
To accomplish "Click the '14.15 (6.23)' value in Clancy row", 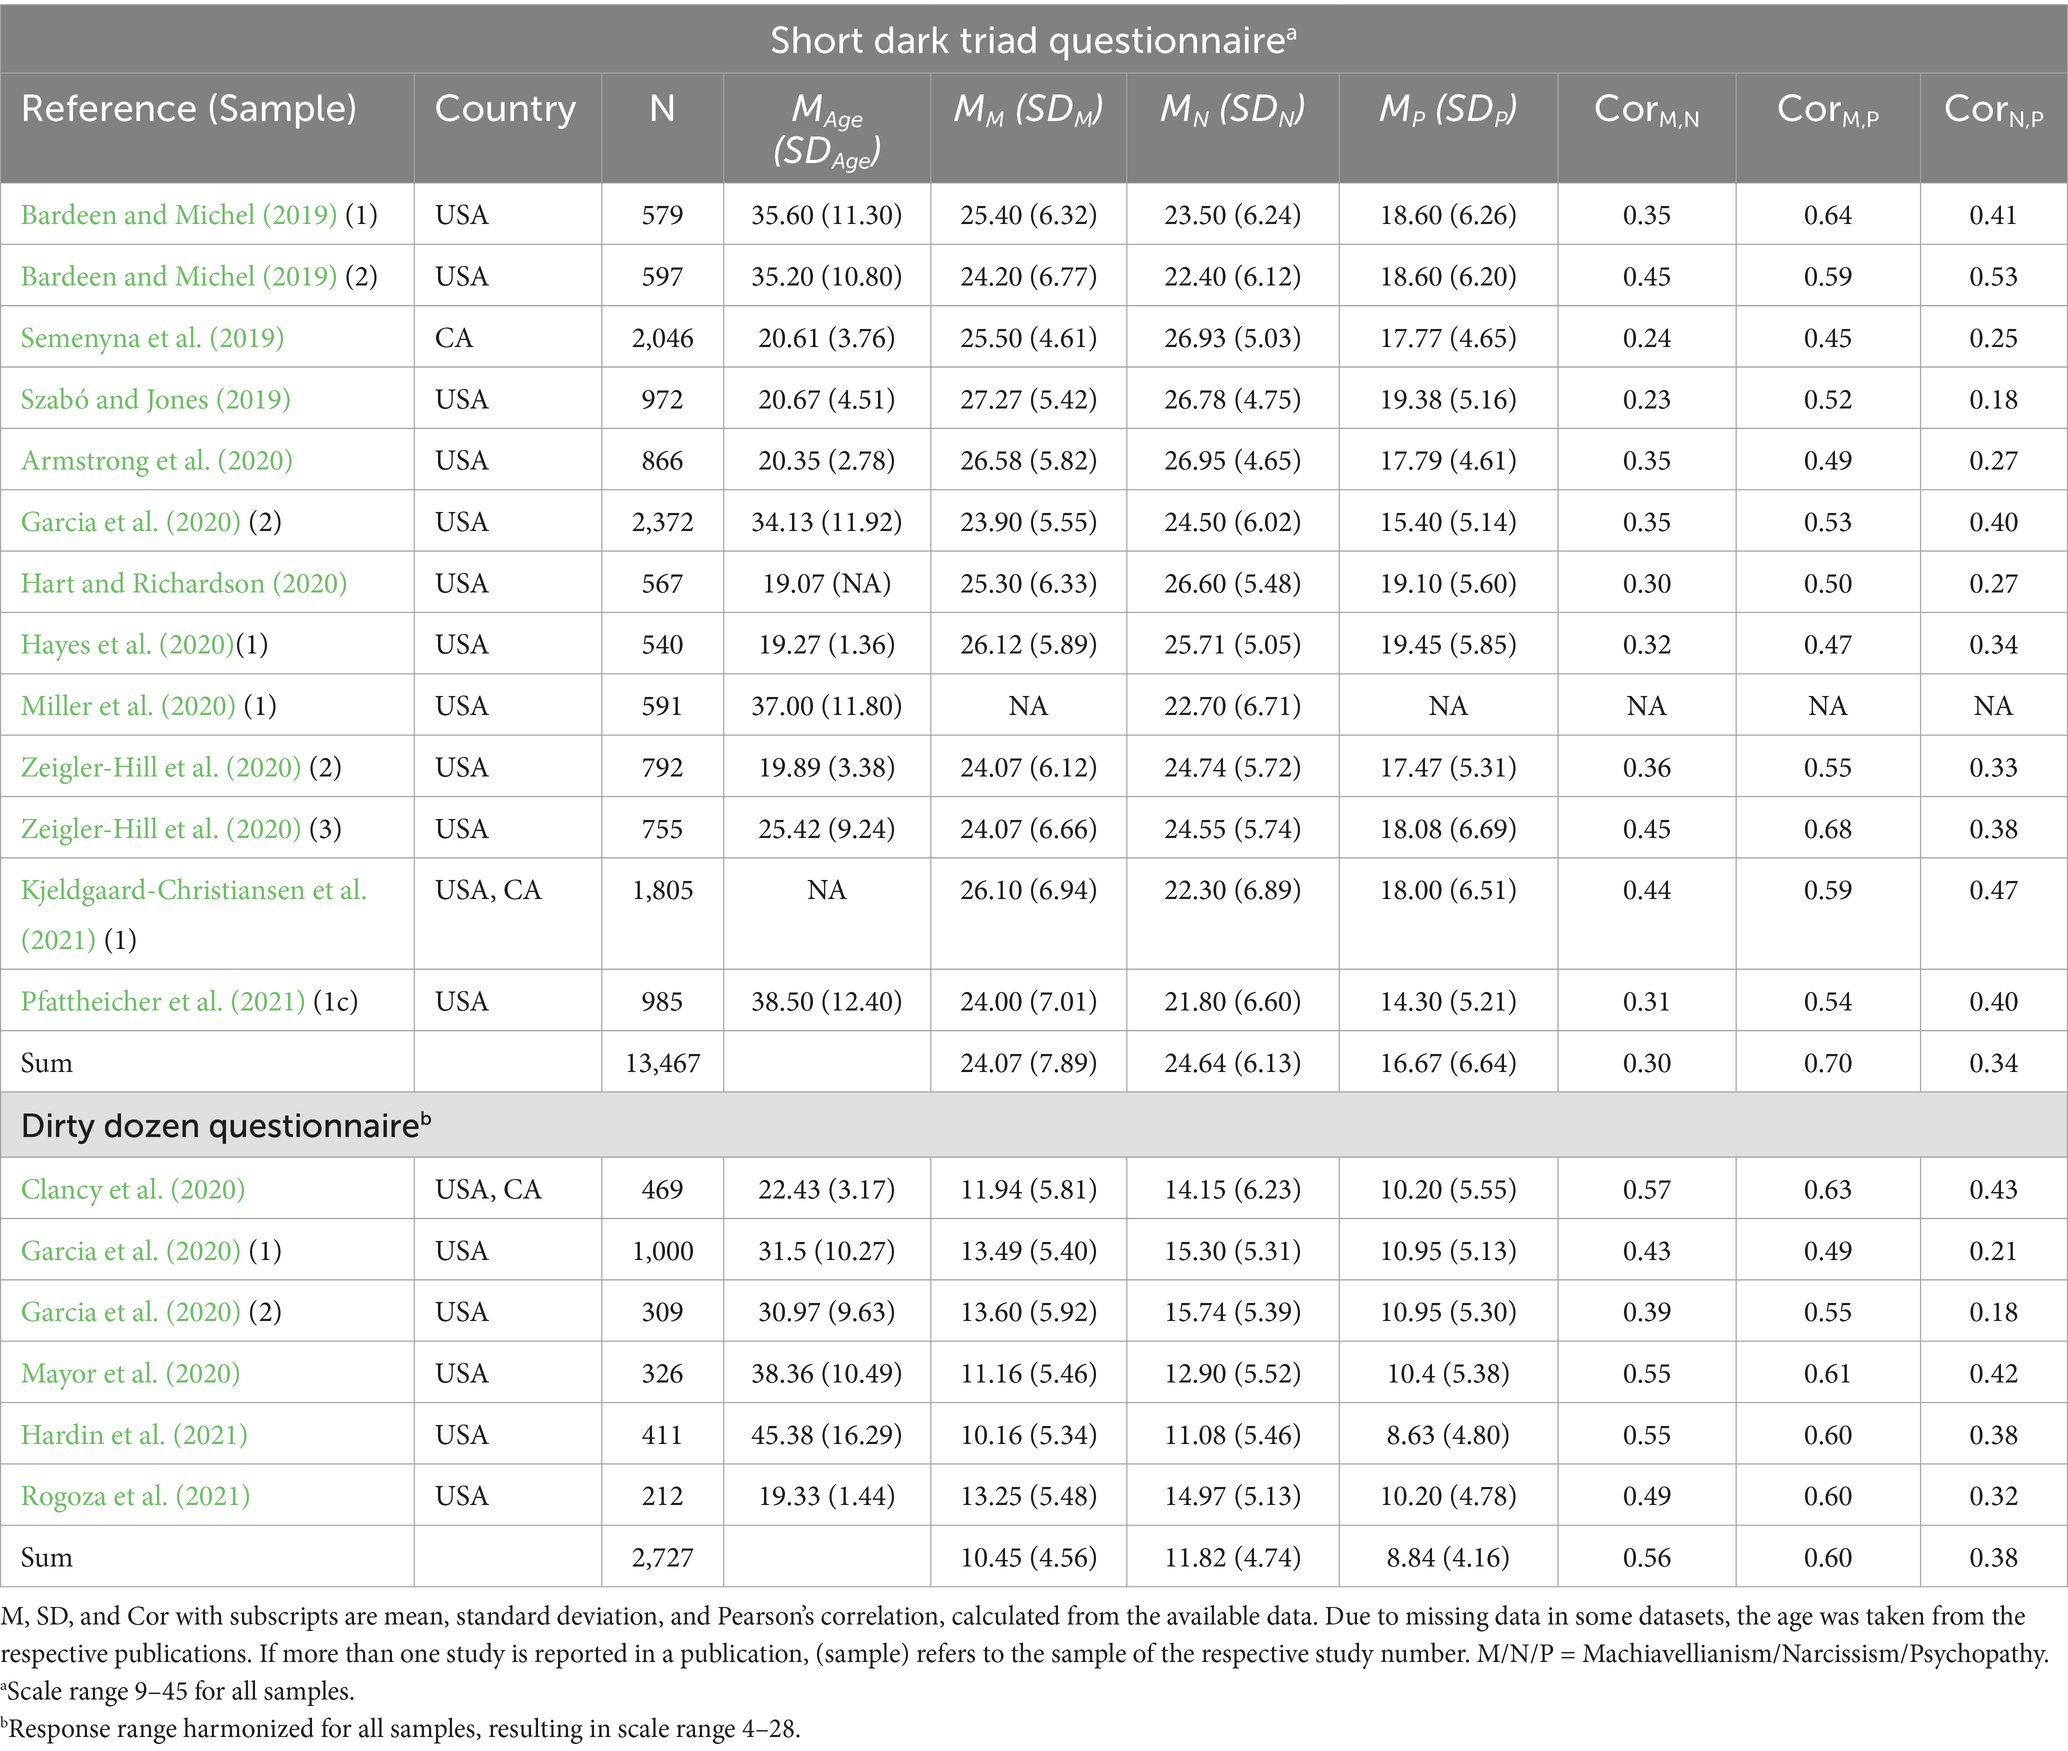I will tap(1233, 1189).
